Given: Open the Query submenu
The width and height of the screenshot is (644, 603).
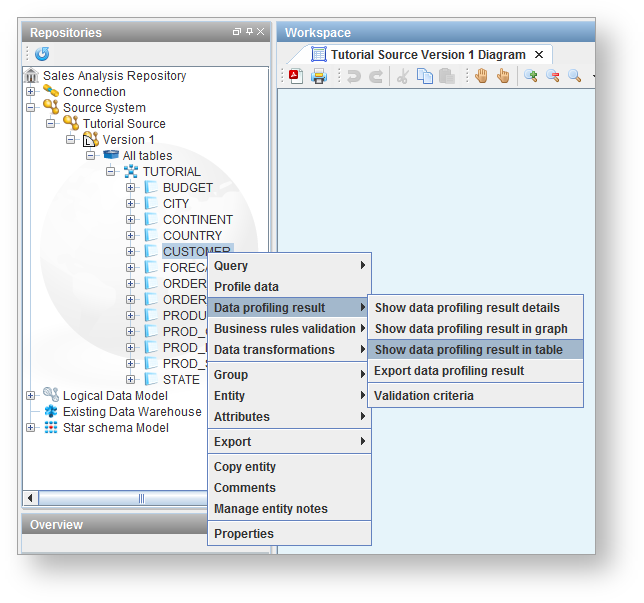Looking at the screenshot, I should pos(290,266).
